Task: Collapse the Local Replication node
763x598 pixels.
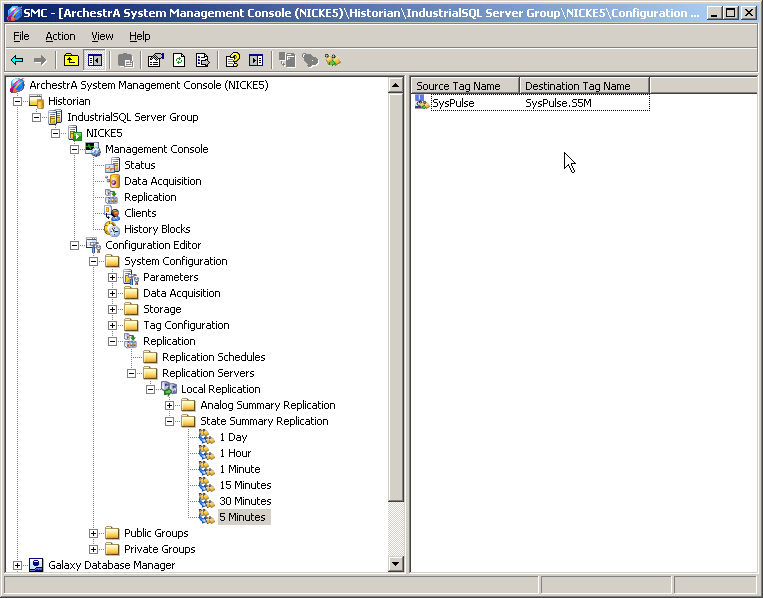Action: point(150,390)
